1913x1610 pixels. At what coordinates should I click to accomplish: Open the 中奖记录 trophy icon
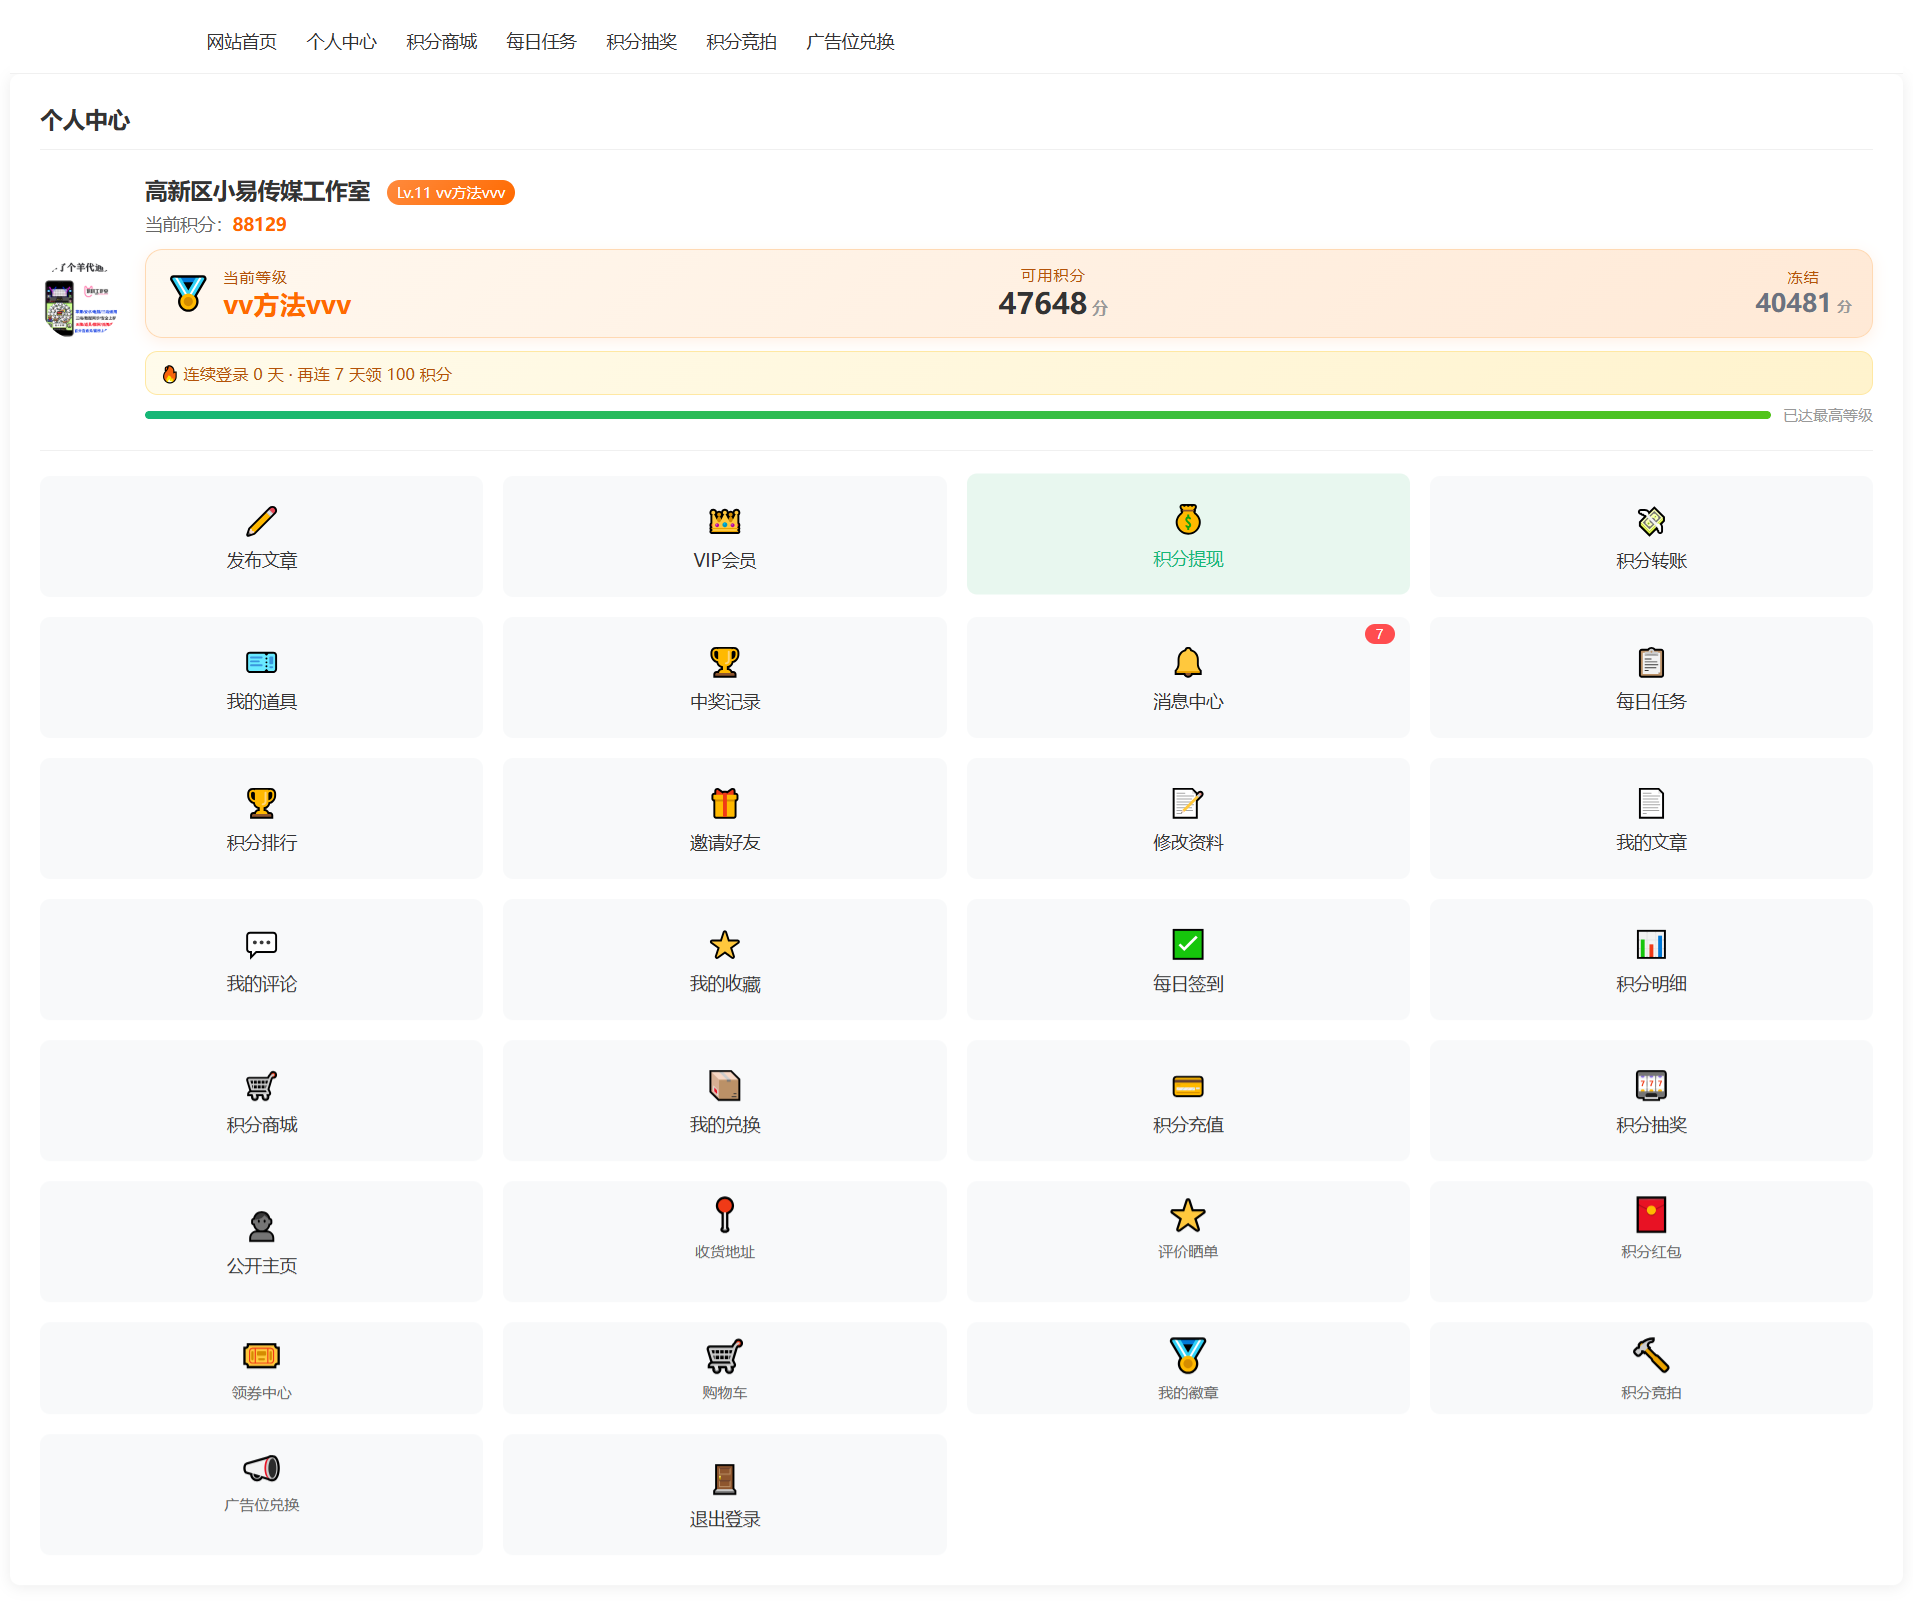tap(725, 662)
